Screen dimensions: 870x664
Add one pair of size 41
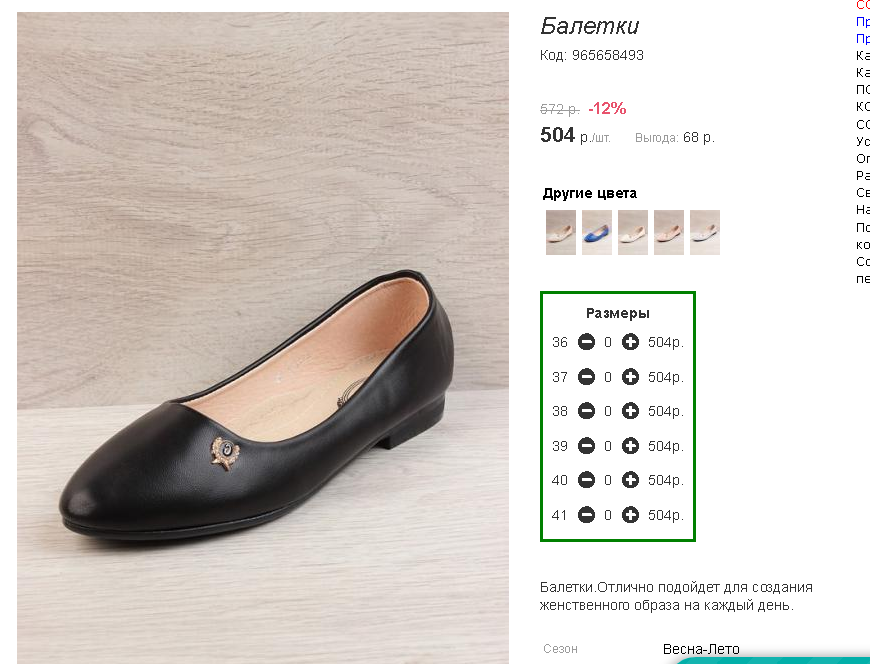point(630,515)
